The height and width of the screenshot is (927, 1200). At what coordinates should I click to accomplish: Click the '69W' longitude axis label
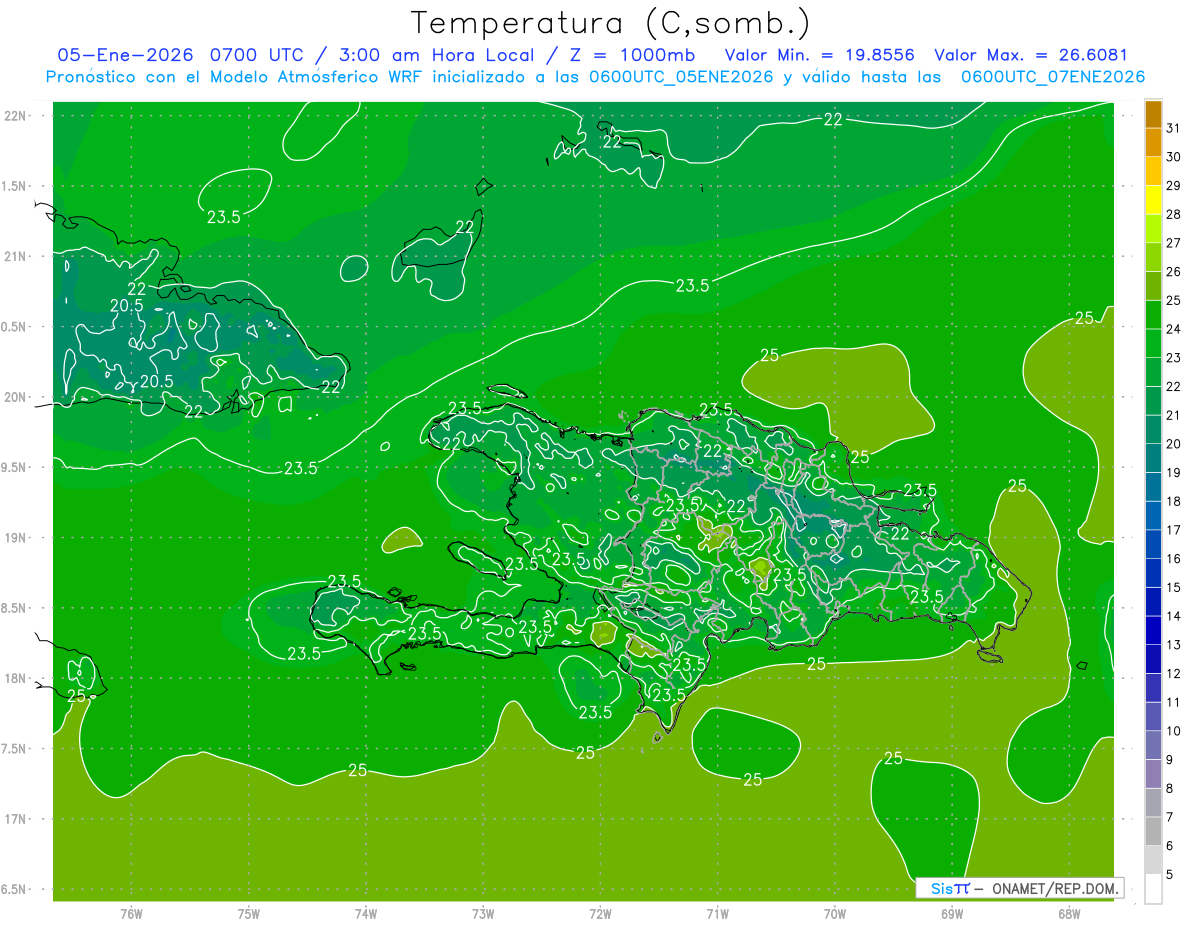(952, 914)
